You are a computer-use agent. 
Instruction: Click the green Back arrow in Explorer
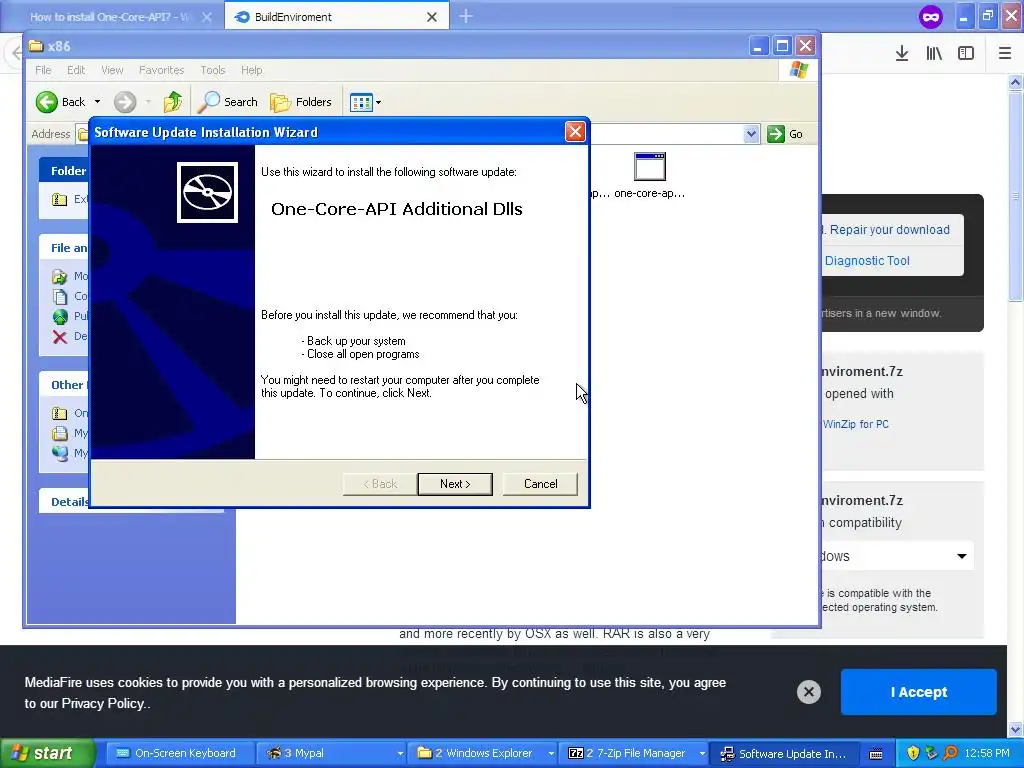47,102
